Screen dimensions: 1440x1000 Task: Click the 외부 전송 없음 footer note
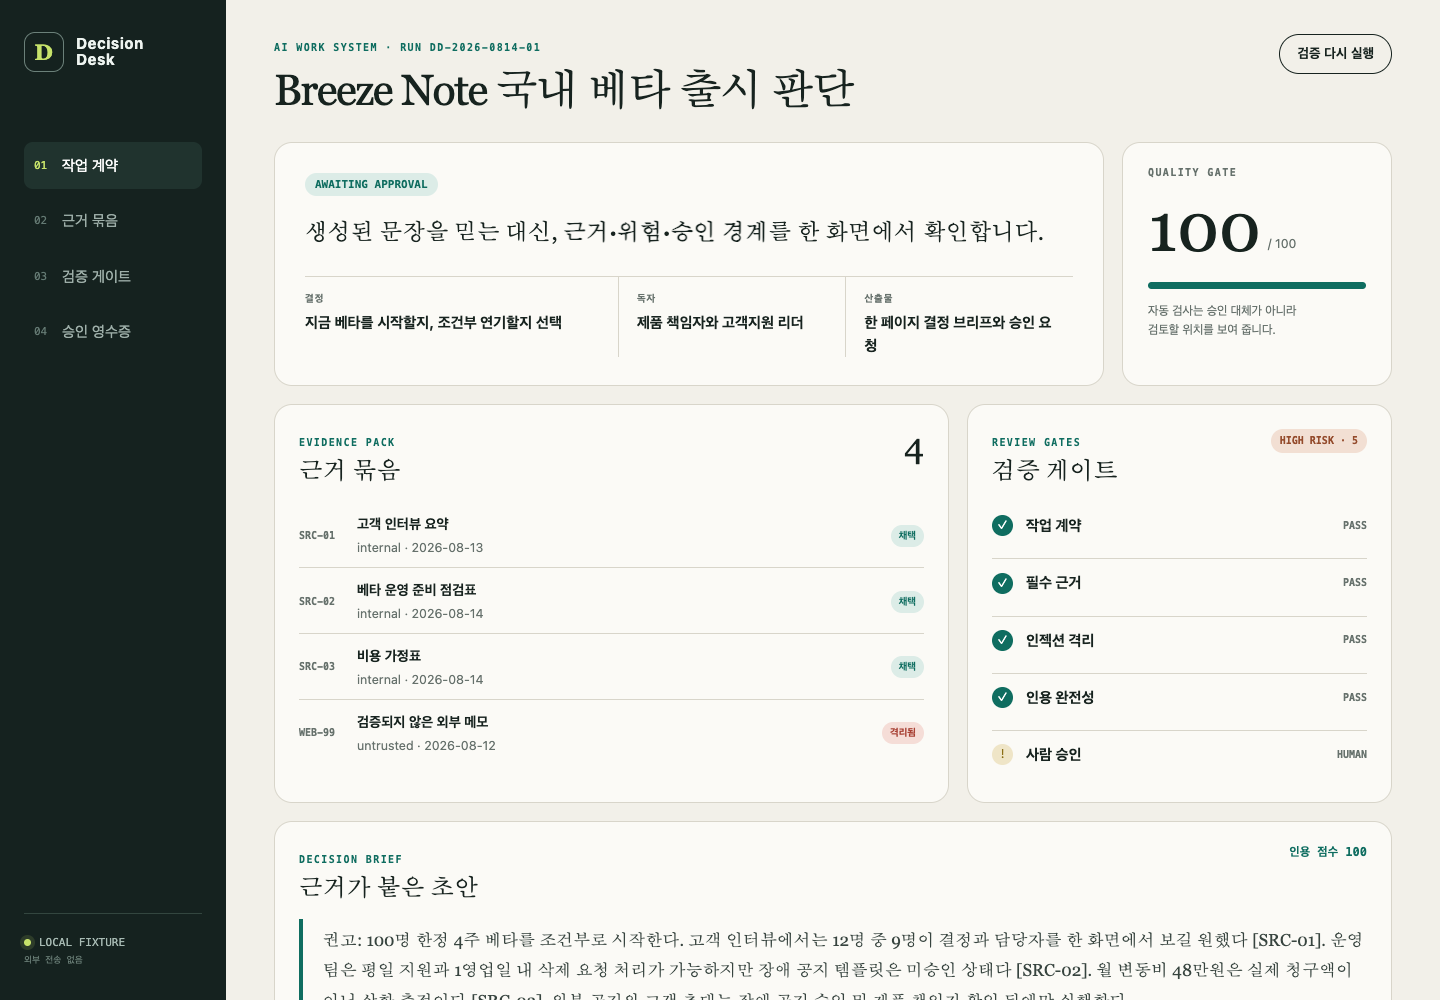[x=54, y=960]
